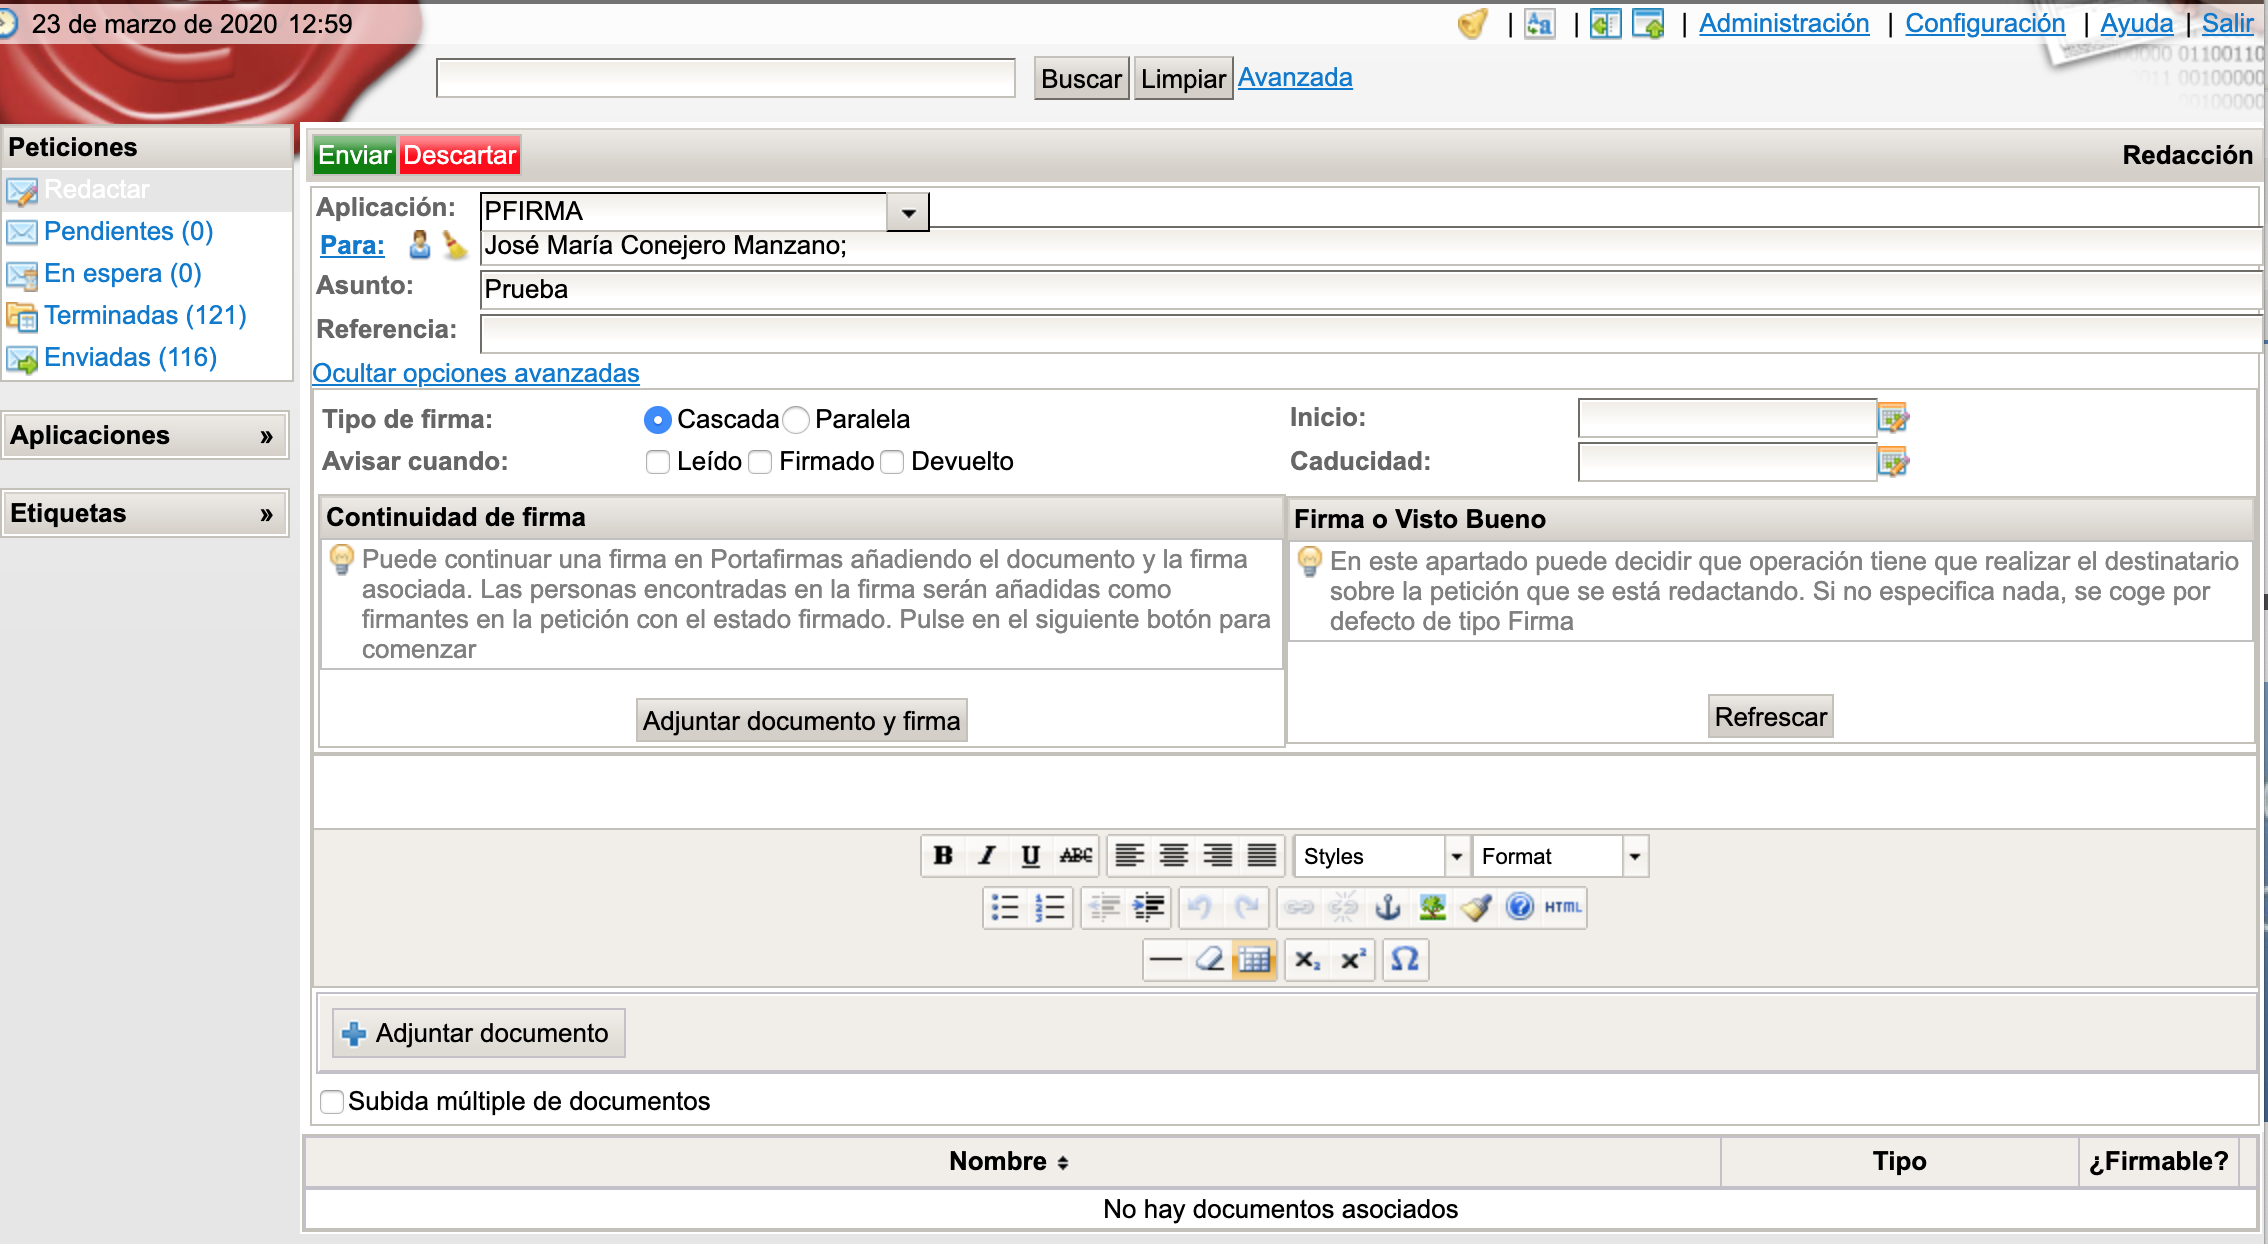2268x1244 pixels.
Task: Click the numbered list icon
Action: (x=1050, y=908)
